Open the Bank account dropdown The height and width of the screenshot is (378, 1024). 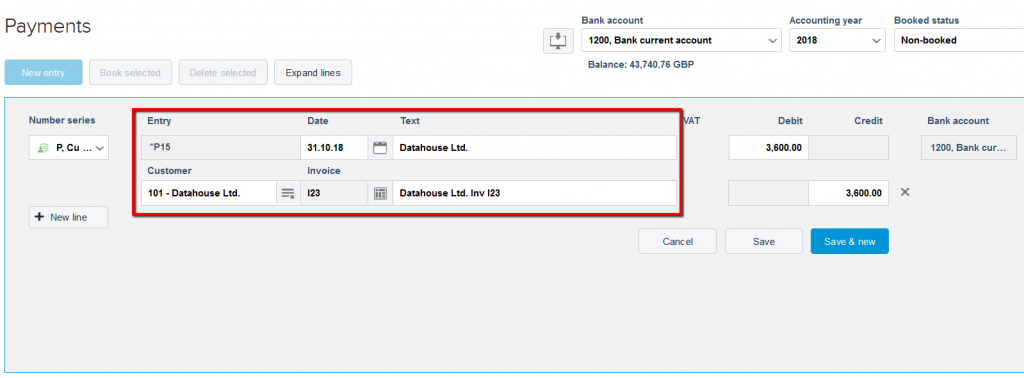click(681, 40)
